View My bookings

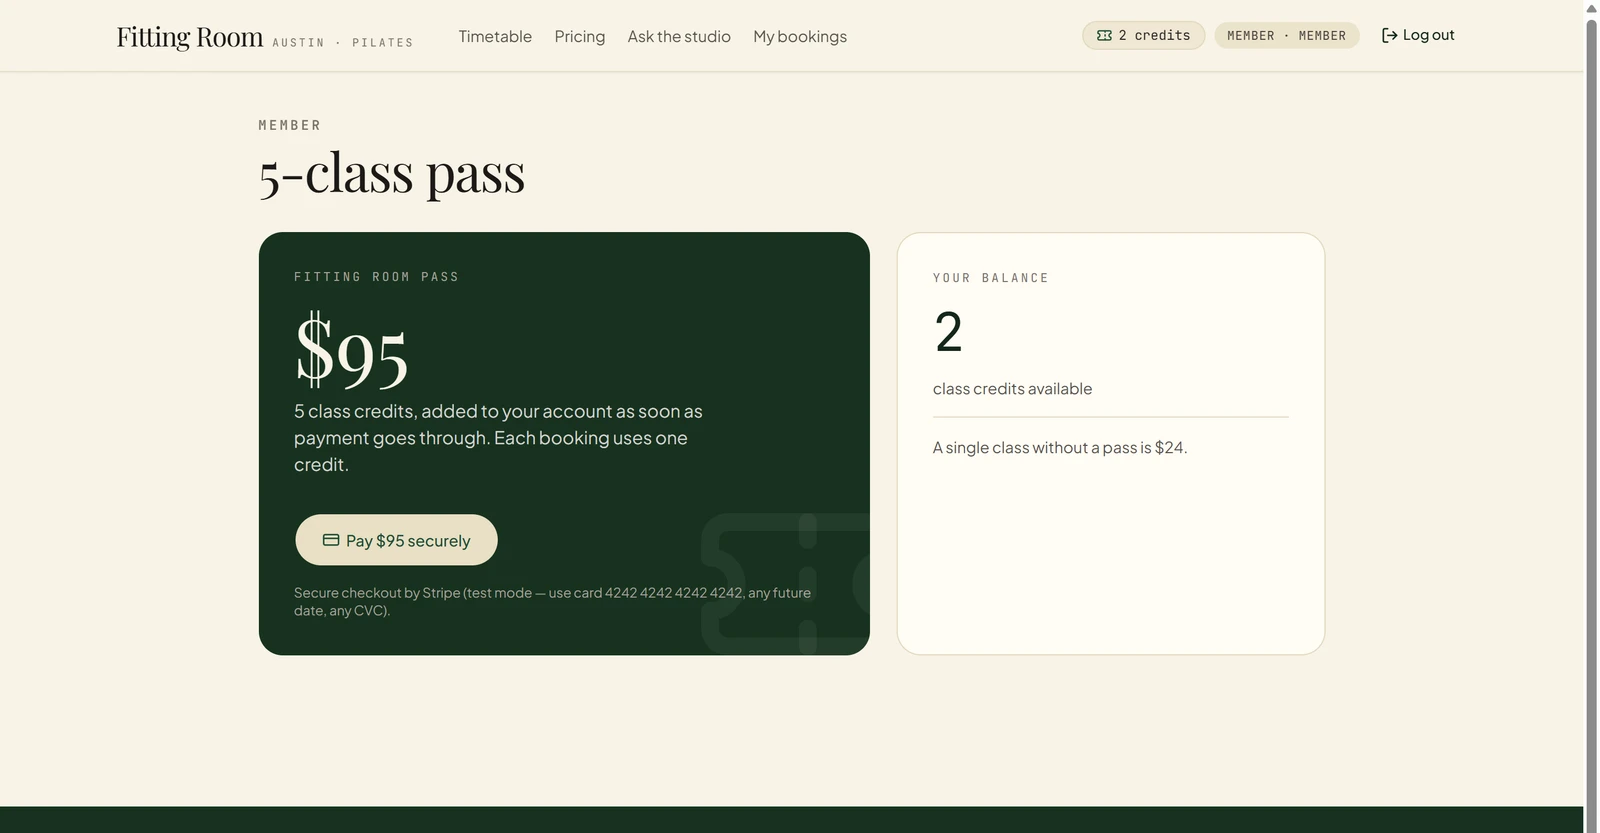[800, 36]
